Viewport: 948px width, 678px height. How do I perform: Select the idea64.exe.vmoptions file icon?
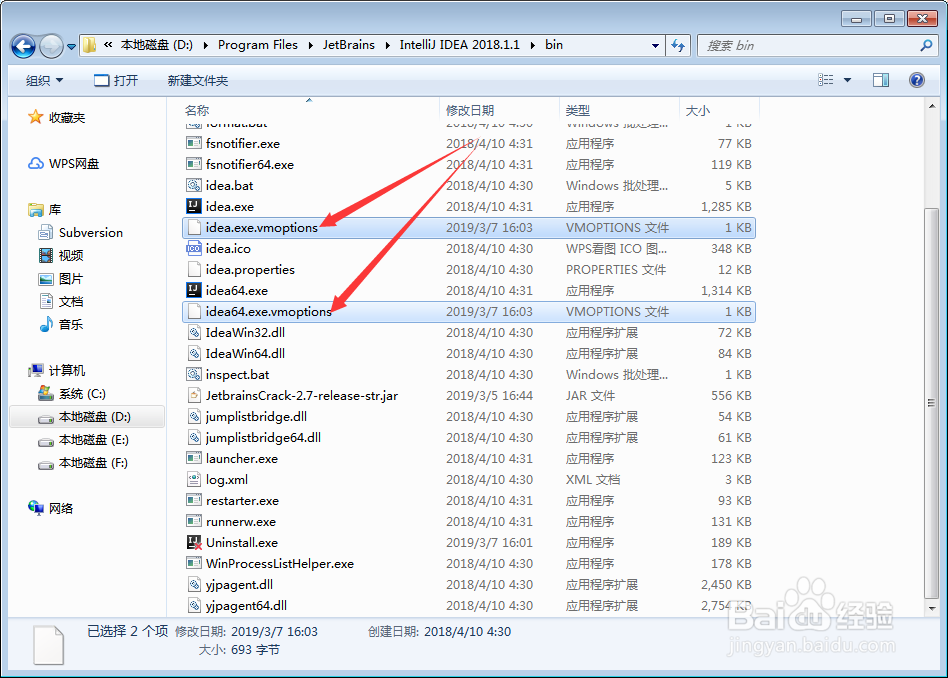[x=193, y=311]
